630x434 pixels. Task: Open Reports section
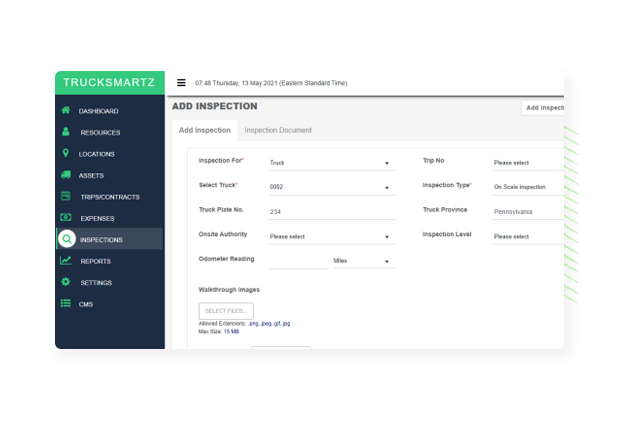point(96,261)
